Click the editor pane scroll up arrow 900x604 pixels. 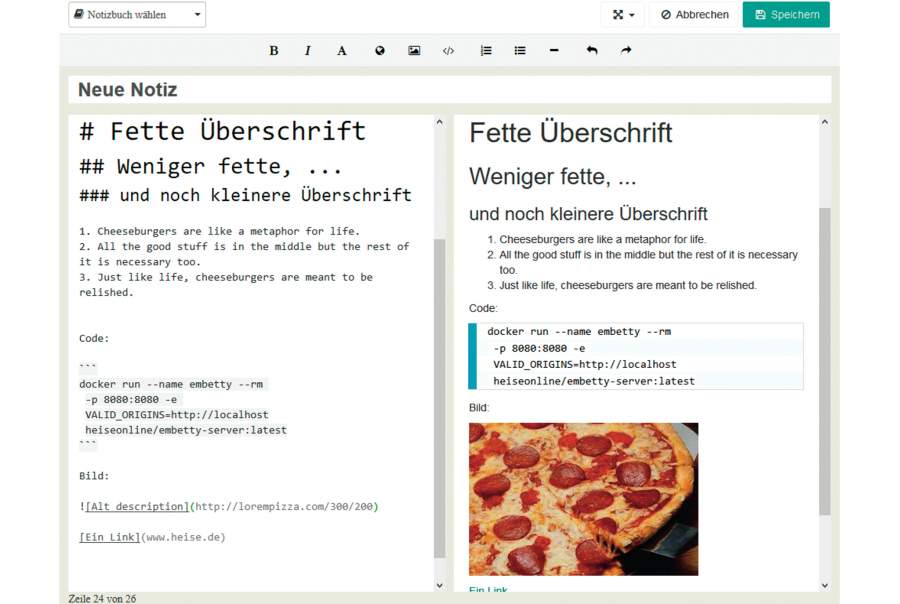(x=440, y=122)
